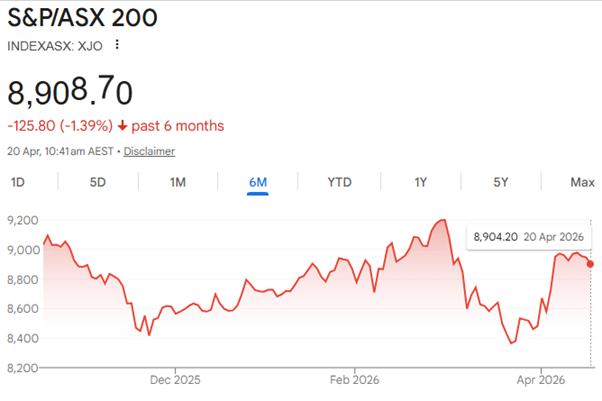The width and height of the screenshot is (602, 401).
Task: Switch the chart to YTD
Action: pyautogui.click(x=339, y=182)
